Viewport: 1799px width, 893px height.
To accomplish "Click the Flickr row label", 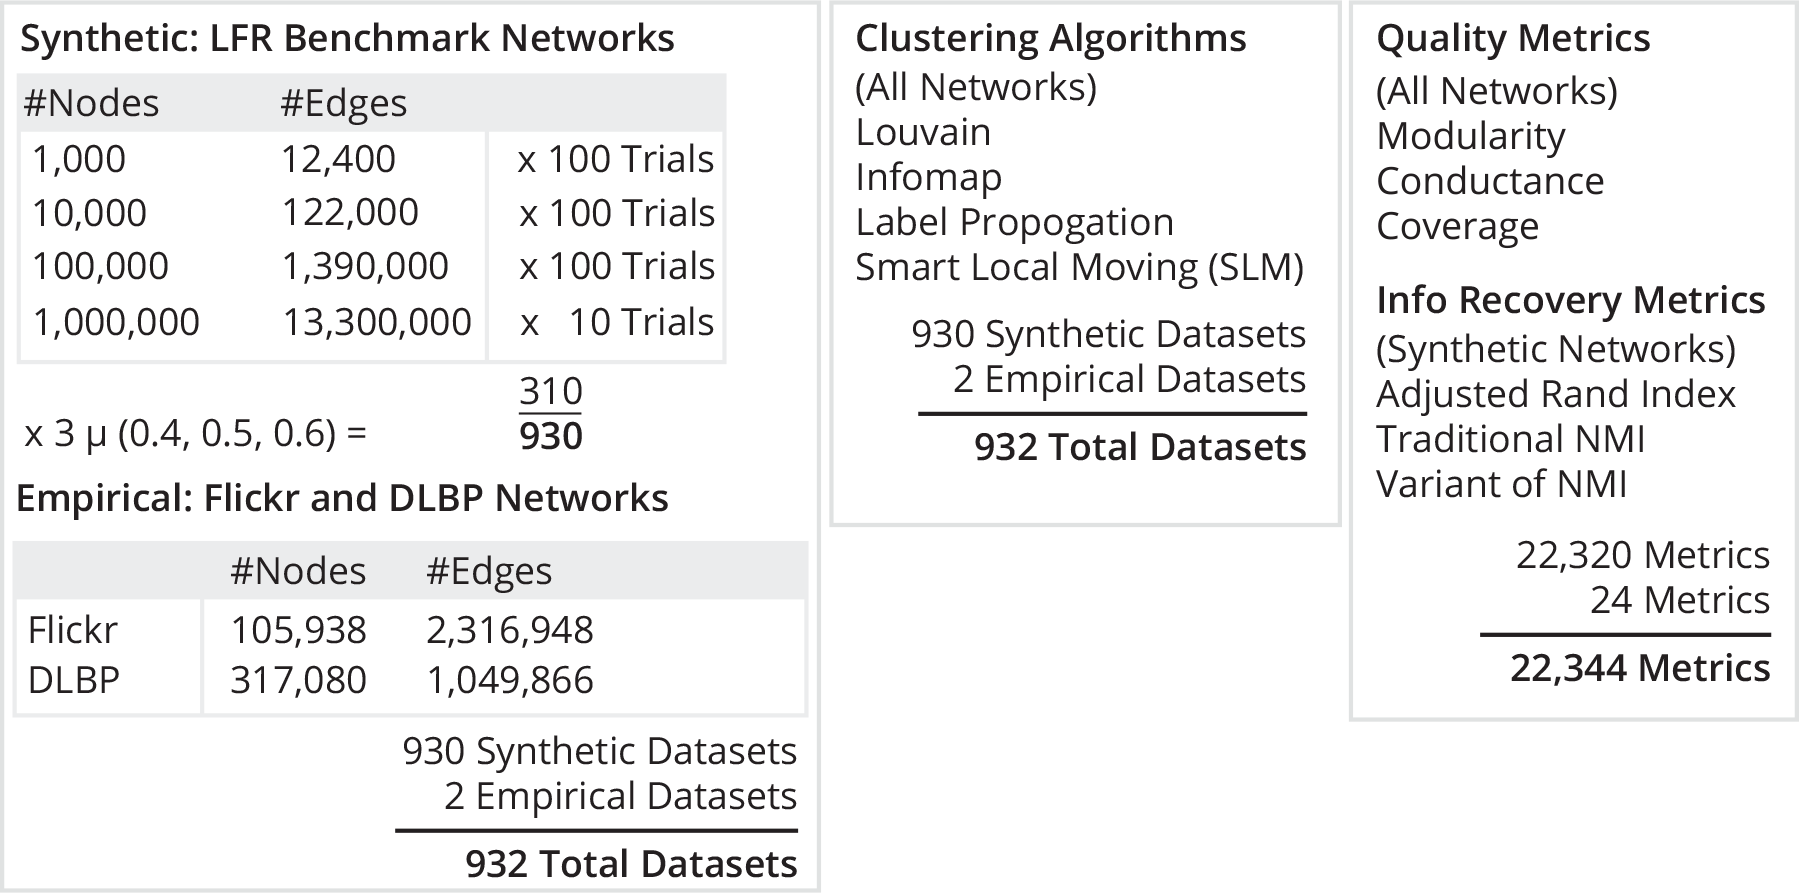I will pyautogui.click(x=72, y=631).
